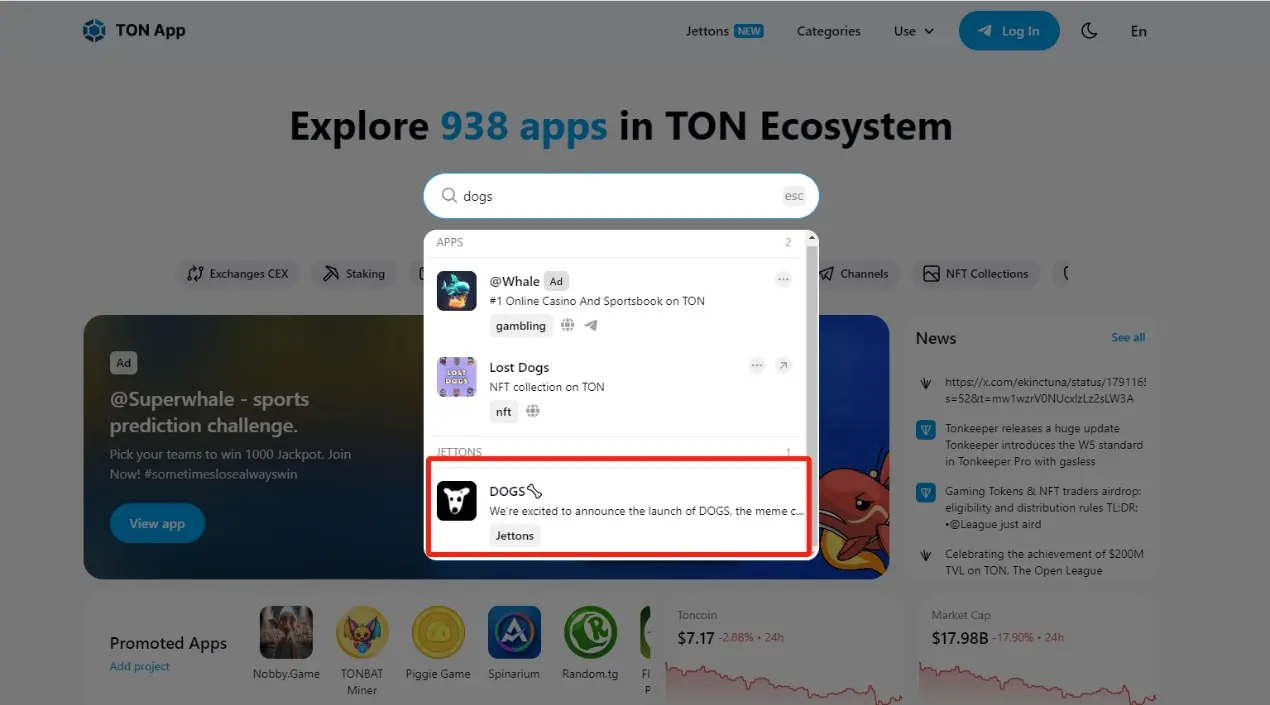The width and height of the screenshot is (1270, 705).
Task: Open more options for @Whale
Action: [783, 280]
